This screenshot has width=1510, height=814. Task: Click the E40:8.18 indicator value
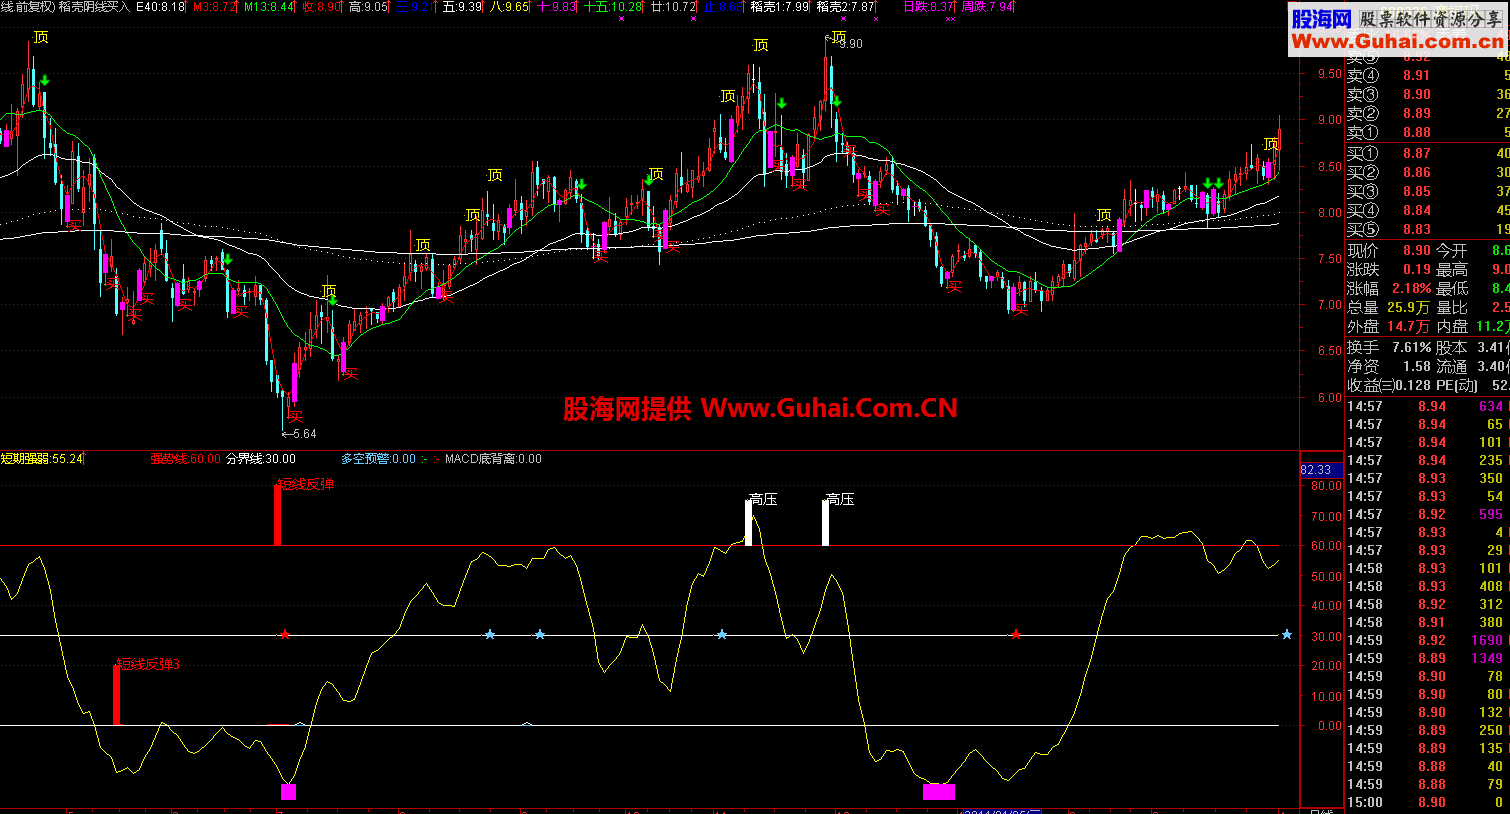(x=160, y=7)
